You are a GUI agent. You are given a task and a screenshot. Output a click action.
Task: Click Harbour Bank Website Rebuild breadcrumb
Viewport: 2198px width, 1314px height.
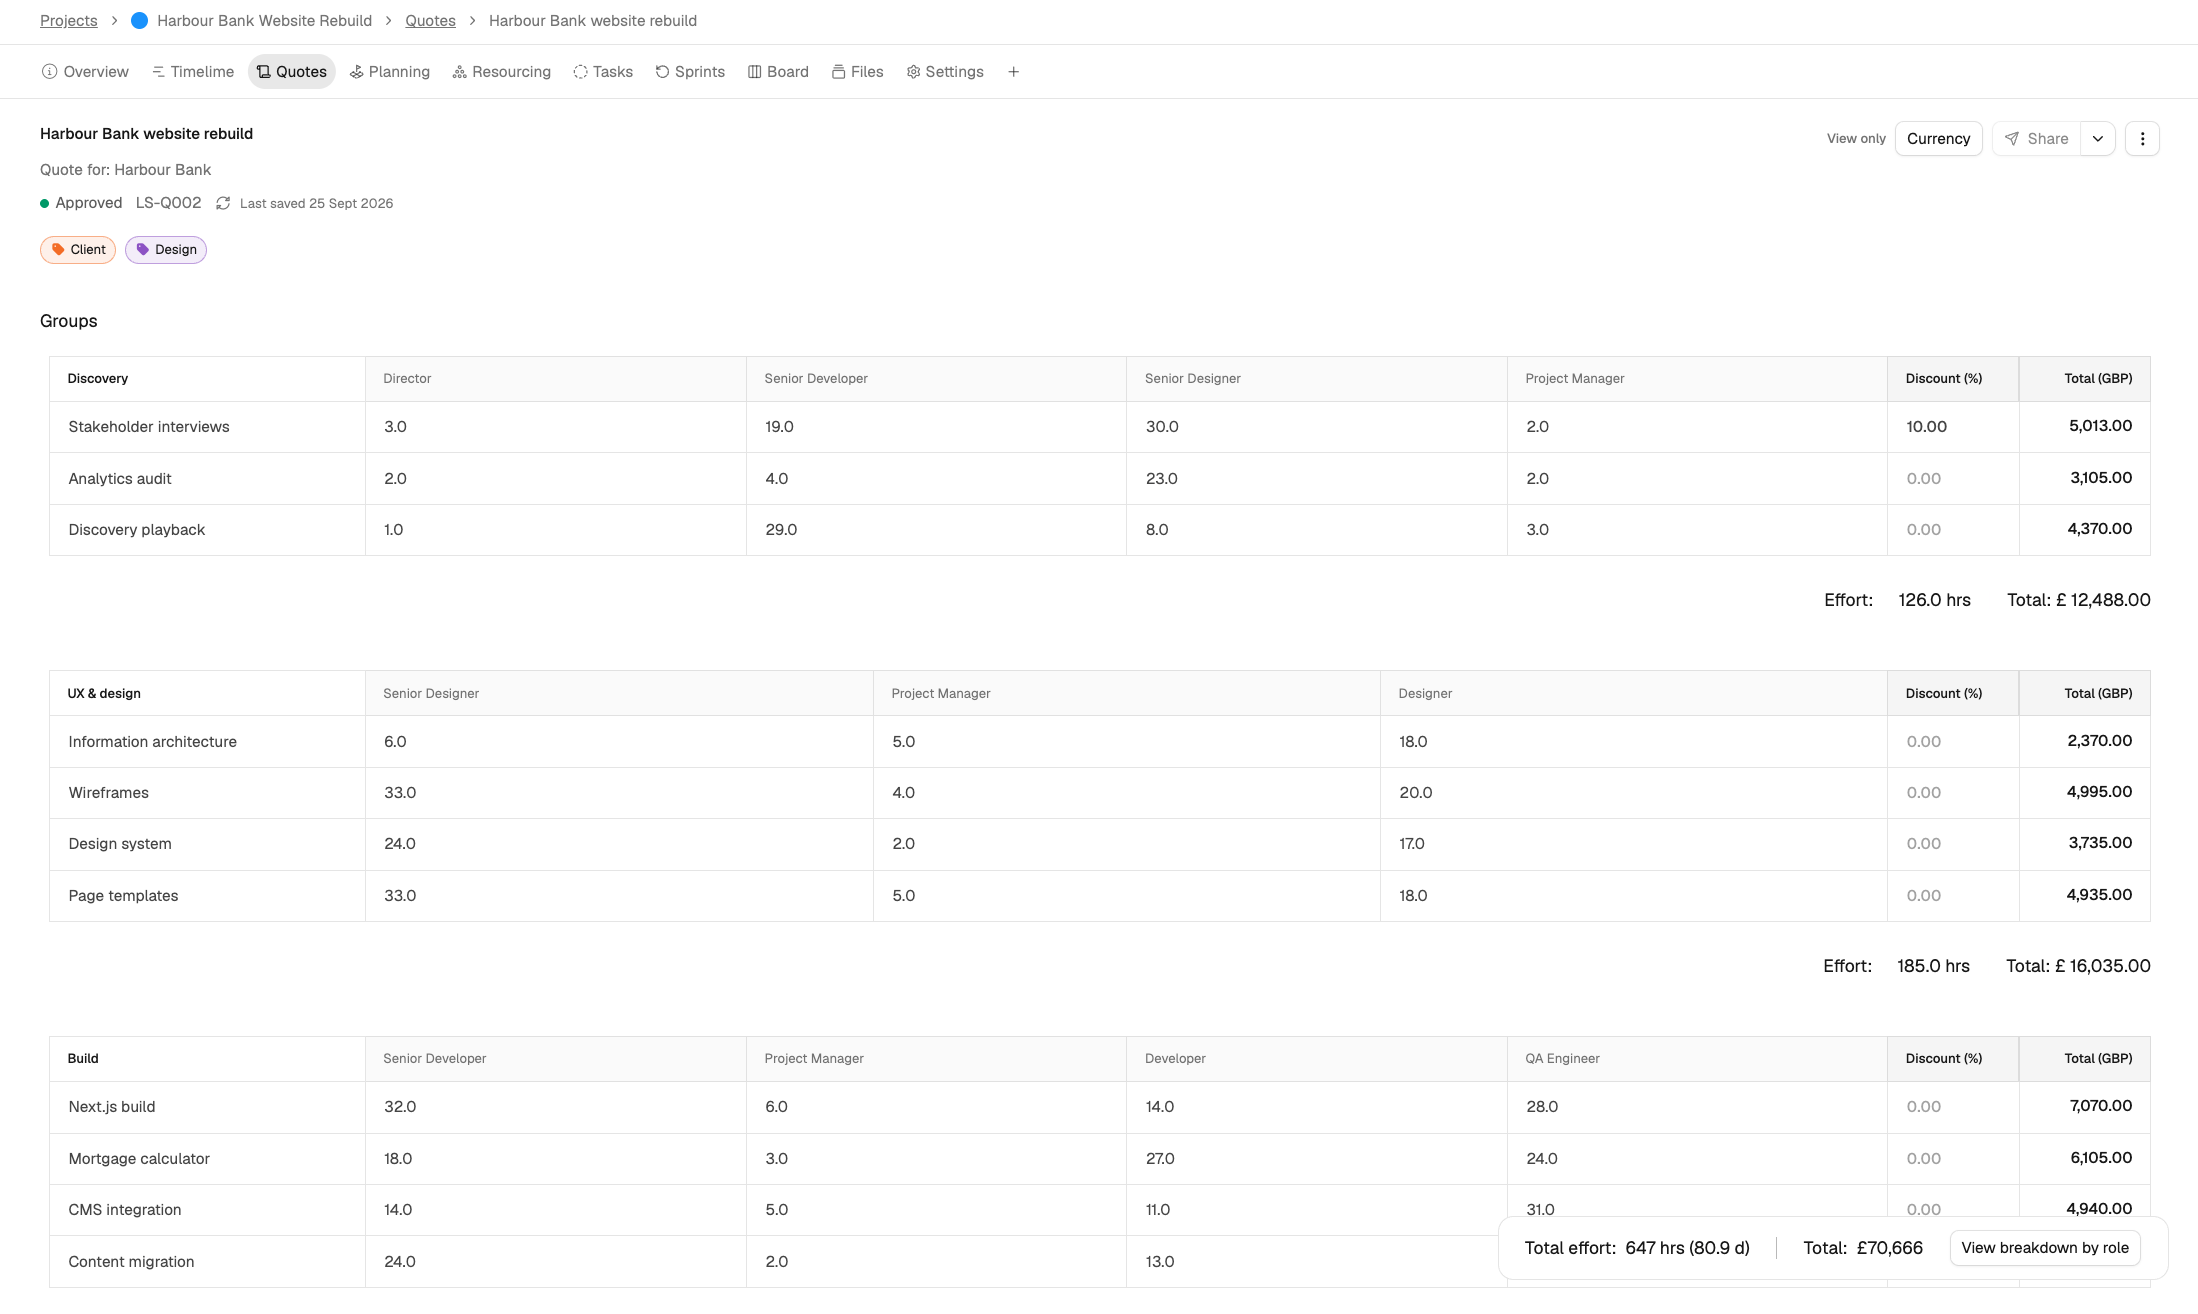[264, 21]
